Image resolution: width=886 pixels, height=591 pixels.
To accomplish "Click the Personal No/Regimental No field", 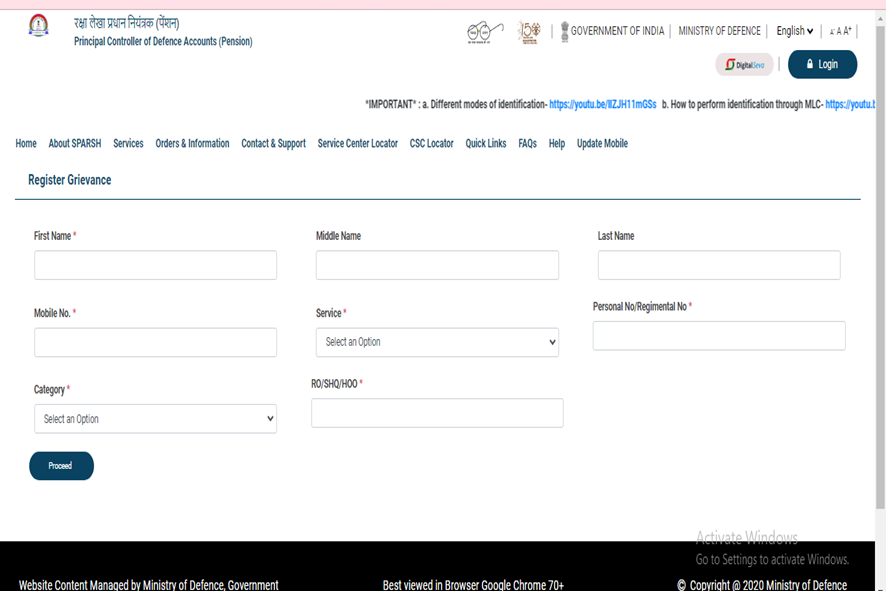I will pos(719,336).
